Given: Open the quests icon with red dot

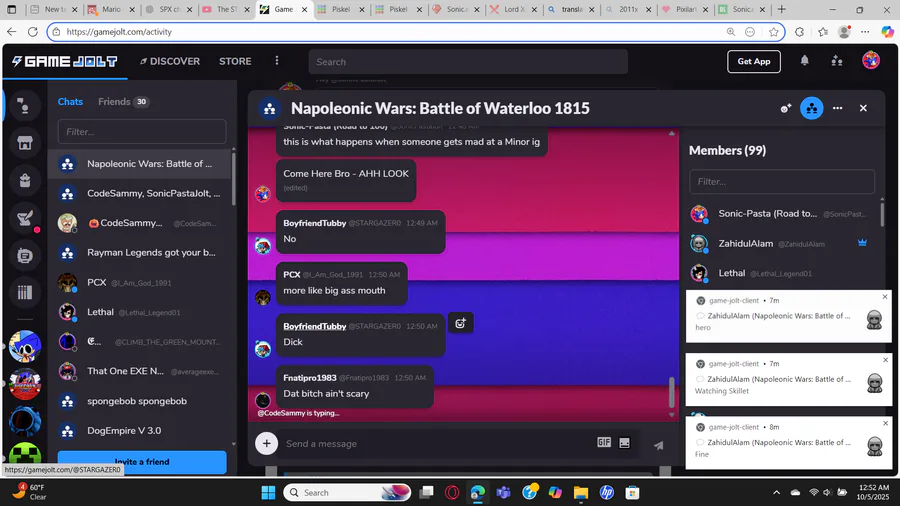Looking at the screenshot, I should pyautogui.click(x=24, y=218).
